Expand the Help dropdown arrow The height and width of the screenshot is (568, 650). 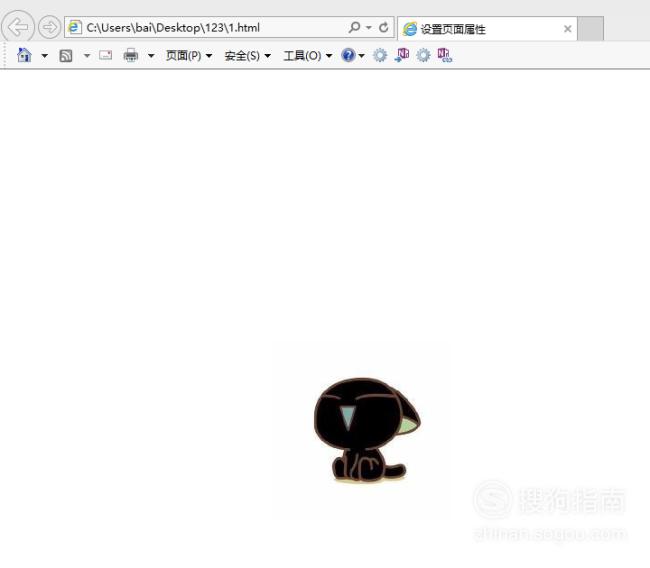361,55
